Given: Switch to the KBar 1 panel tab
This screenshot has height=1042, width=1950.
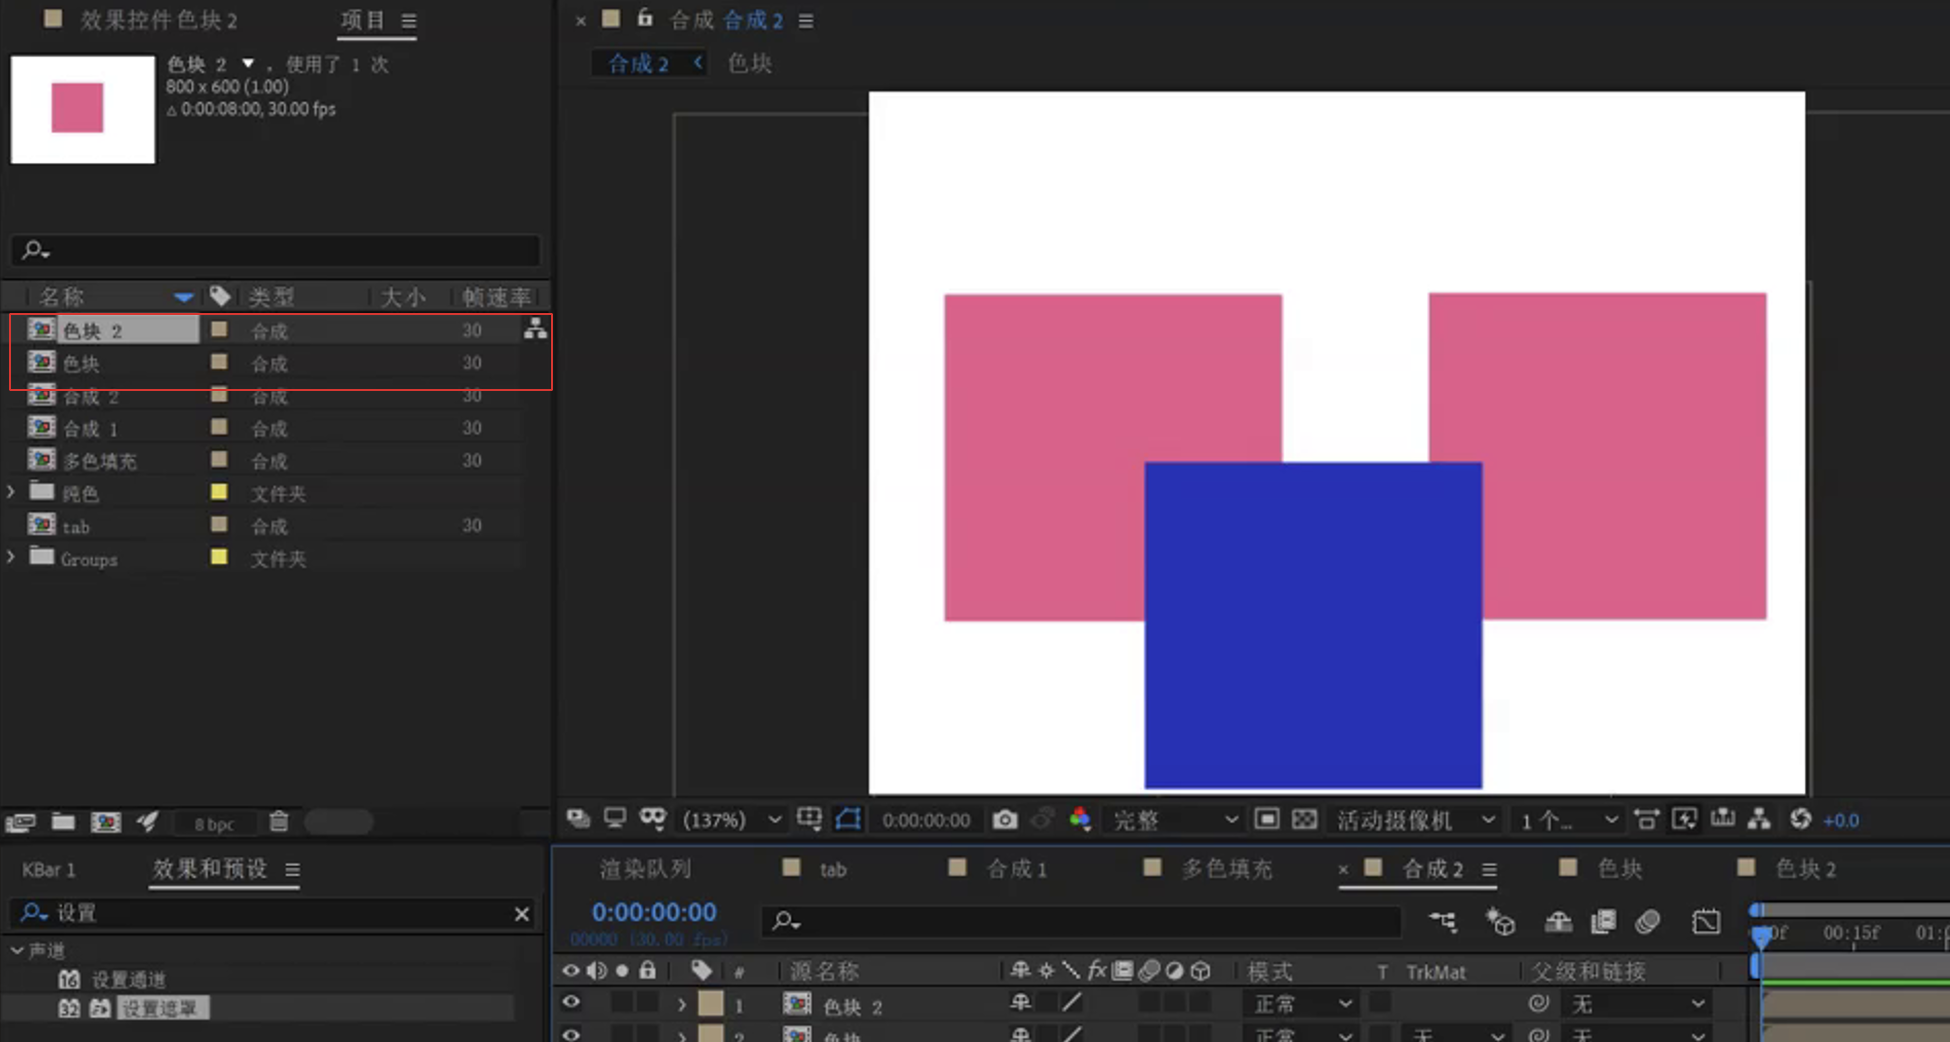Looking at the screenshot, I should point(49,869).
